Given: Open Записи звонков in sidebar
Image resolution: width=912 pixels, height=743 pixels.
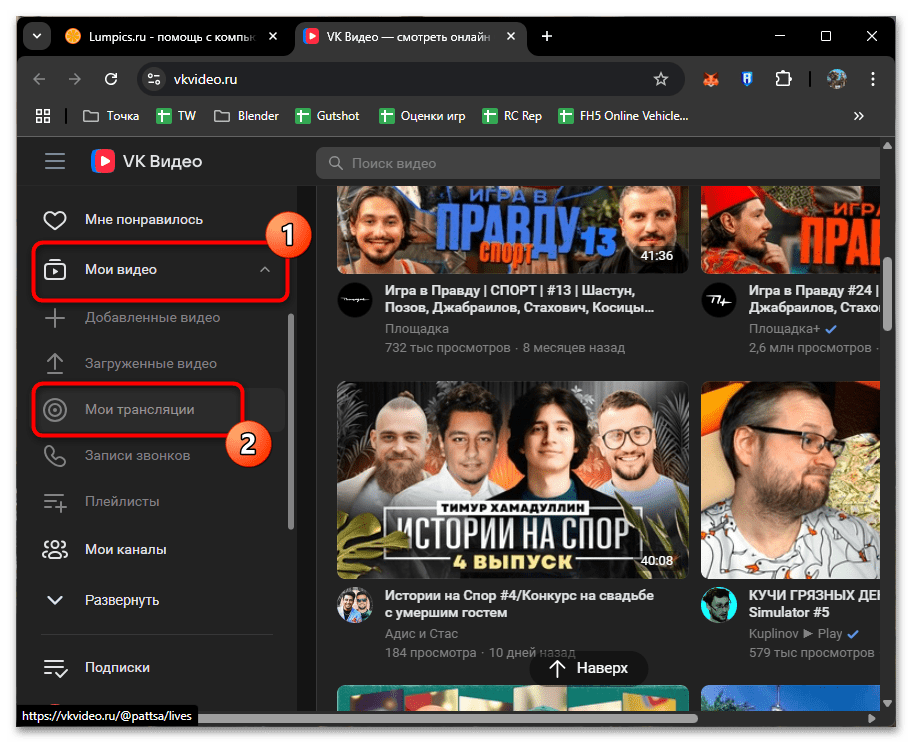Looking at the screenshot, I should pos(137,455).
